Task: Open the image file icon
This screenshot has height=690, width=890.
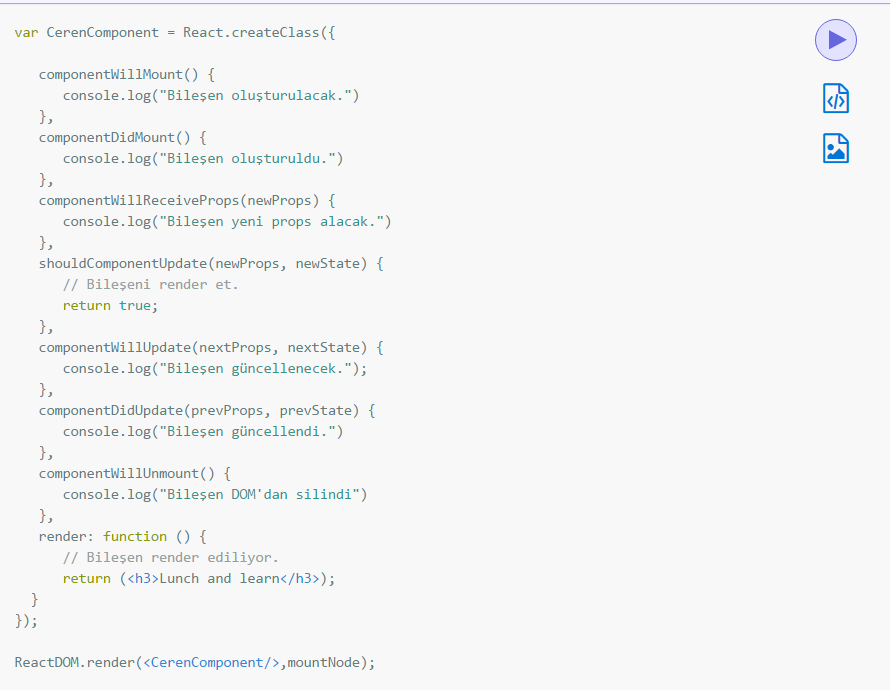Action: 836,149
